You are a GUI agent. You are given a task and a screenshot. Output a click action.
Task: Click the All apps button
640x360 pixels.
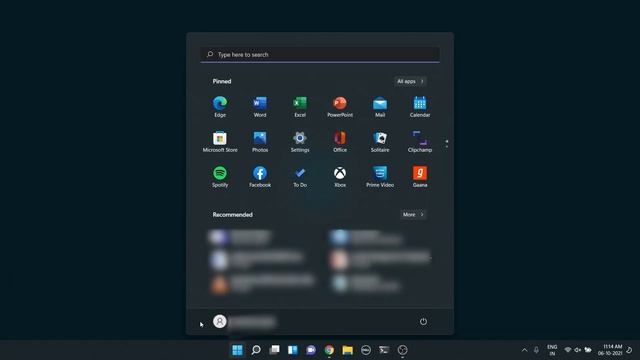coord(410,81)
